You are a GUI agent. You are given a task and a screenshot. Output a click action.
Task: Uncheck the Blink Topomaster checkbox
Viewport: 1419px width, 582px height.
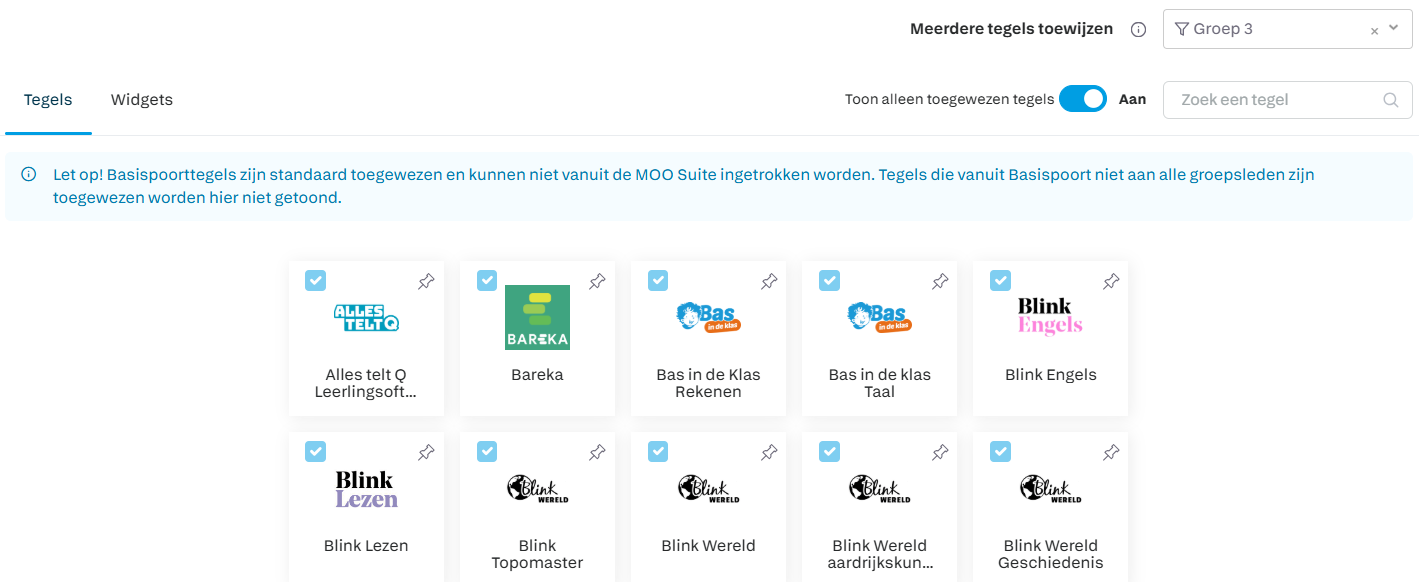click(487, 452)
